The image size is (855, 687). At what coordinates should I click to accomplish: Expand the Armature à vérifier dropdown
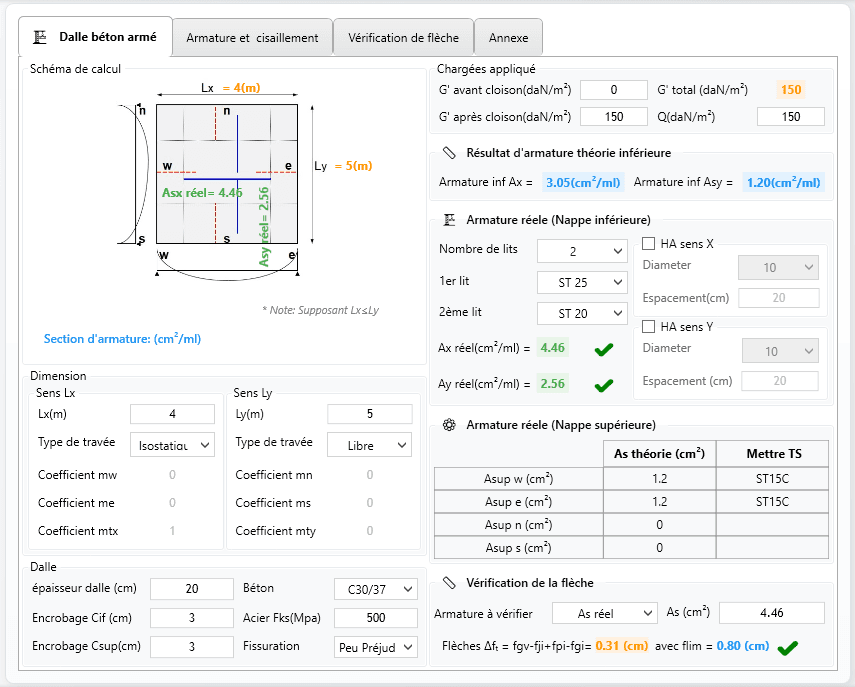[603, 613]
